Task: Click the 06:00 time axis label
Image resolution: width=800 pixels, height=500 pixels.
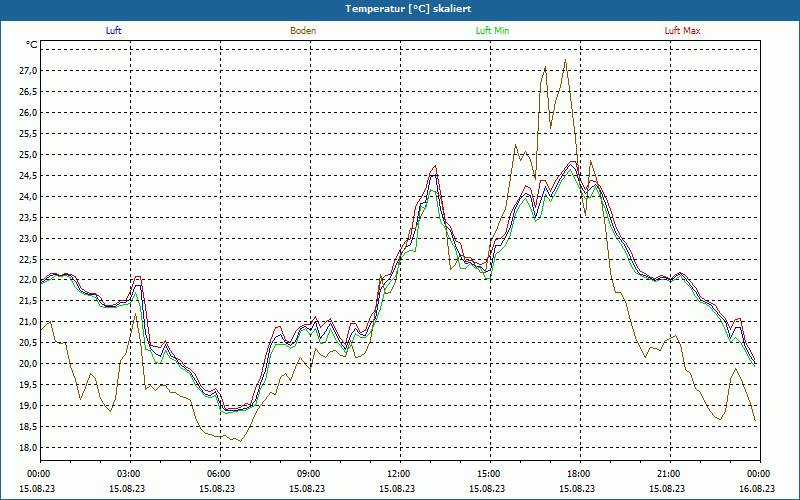Action: pos(219,474)
